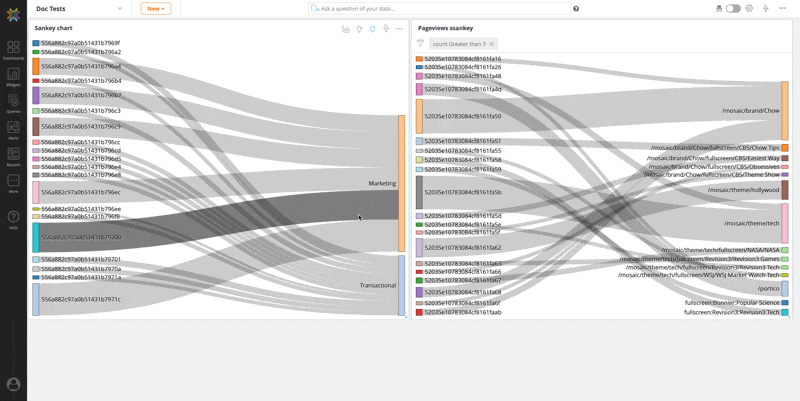Select the More item in sidebar
The width and height of the screenshot is (800, 401).
pos(13,183)
